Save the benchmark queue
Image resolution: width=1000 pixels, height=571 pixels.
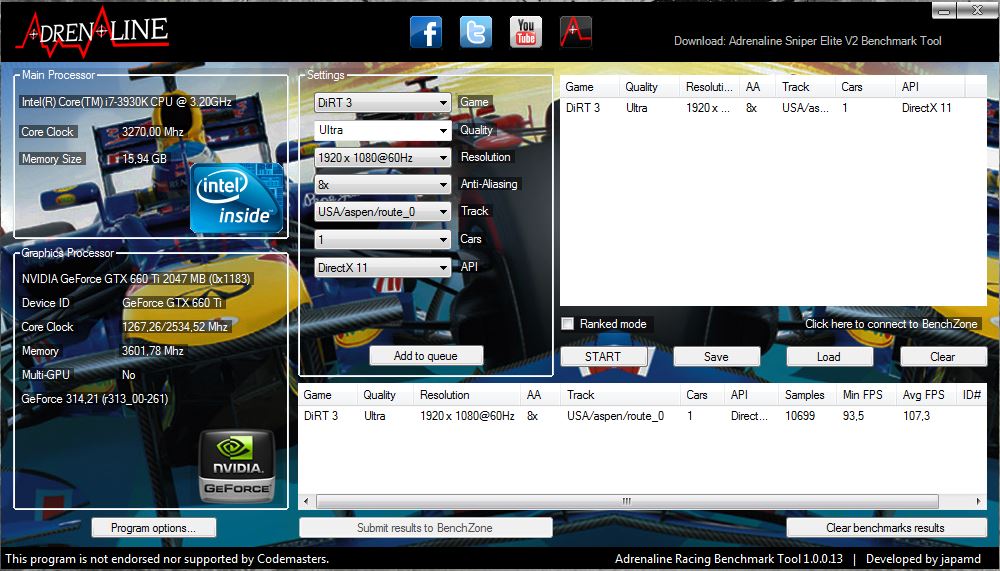point(716,357)
